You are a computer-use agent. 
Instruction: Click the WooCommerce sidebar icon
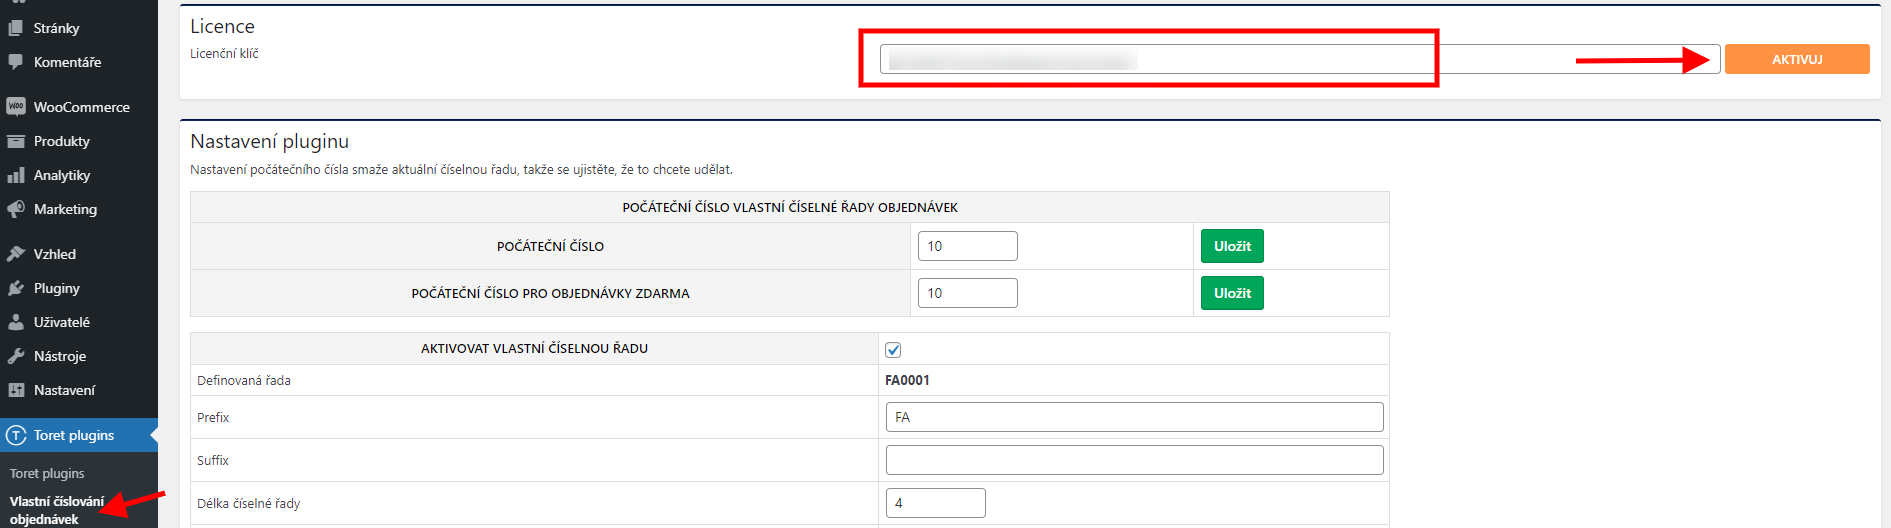point(16,107)
